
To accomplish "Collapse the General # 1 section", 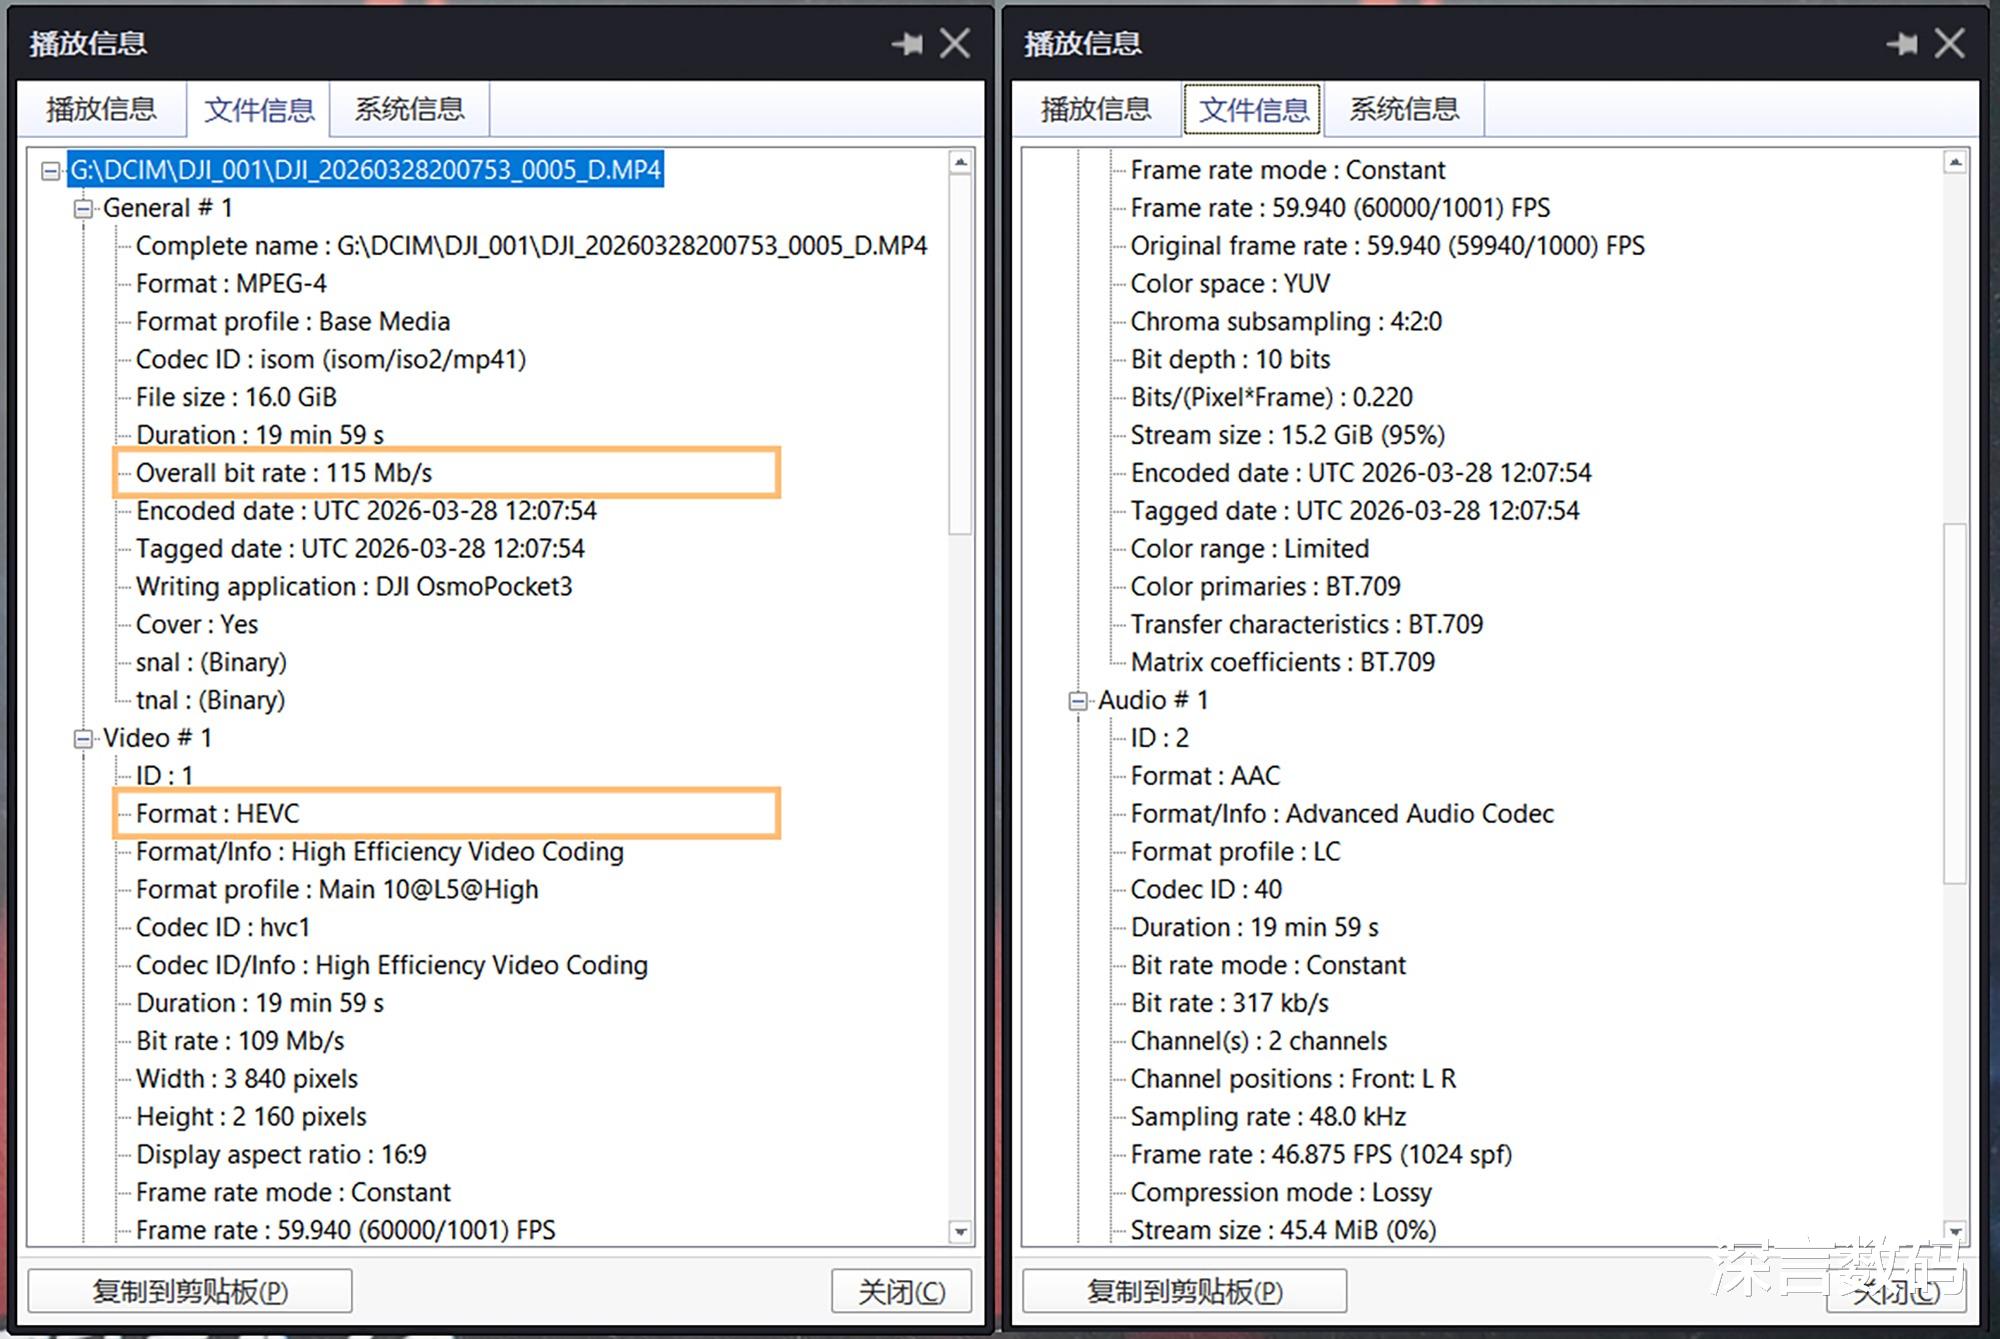I will pos(84,209).
